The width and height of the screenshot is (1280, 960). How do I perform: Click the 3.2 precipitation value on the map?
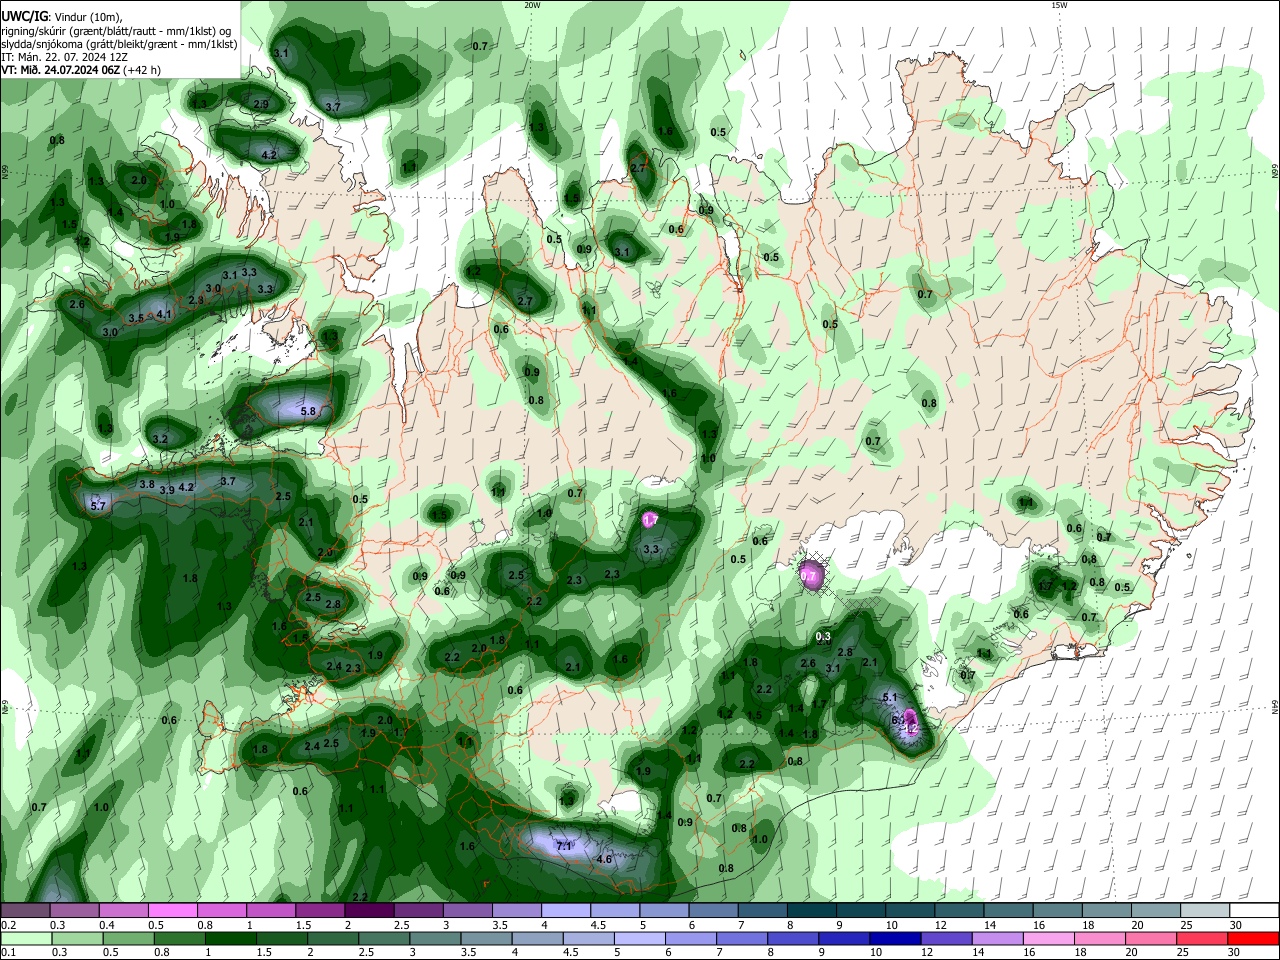click(x=160, y=439)
